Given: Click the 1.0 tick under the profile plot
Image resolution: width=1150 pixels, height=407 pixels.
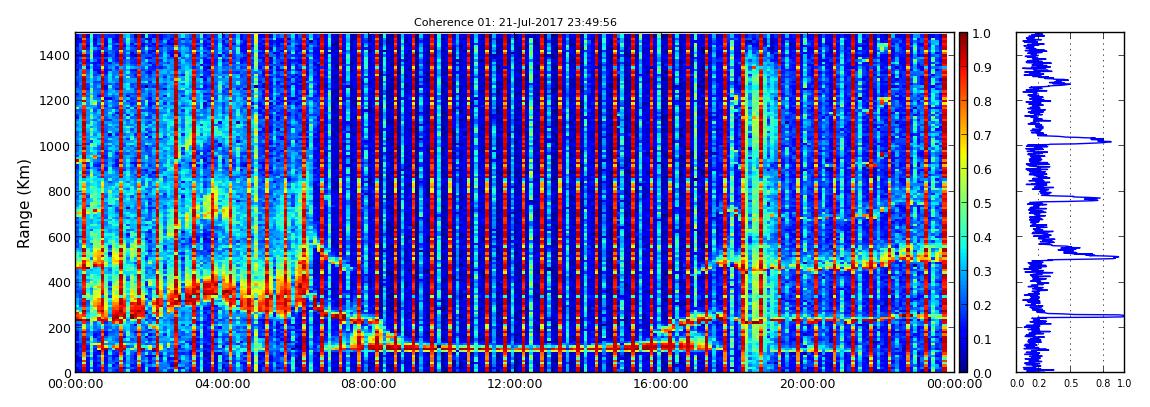Looking at the screenshot, I should click(1124, 384).
